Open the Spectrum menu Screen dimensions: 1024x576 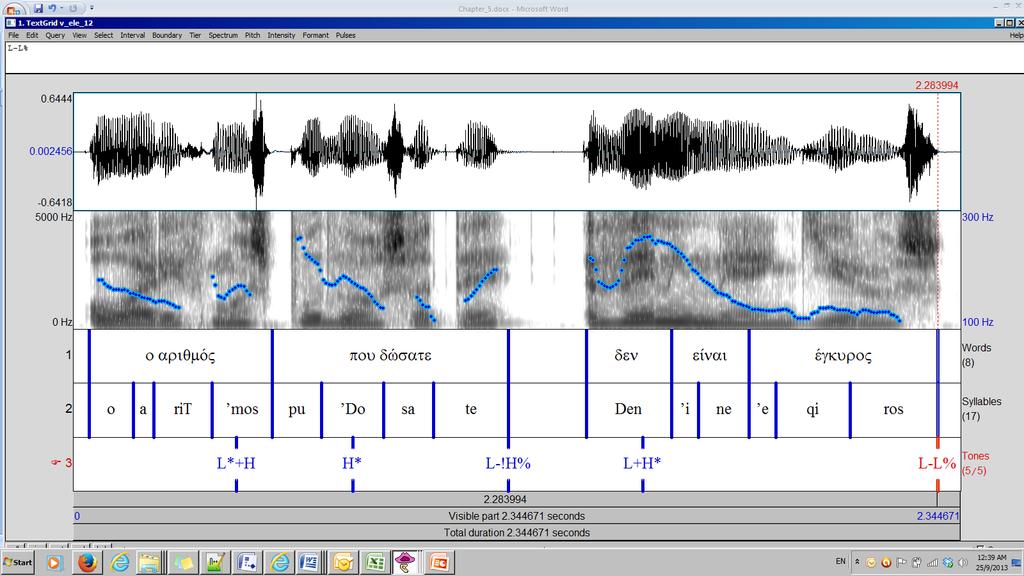tap(223, 35)
